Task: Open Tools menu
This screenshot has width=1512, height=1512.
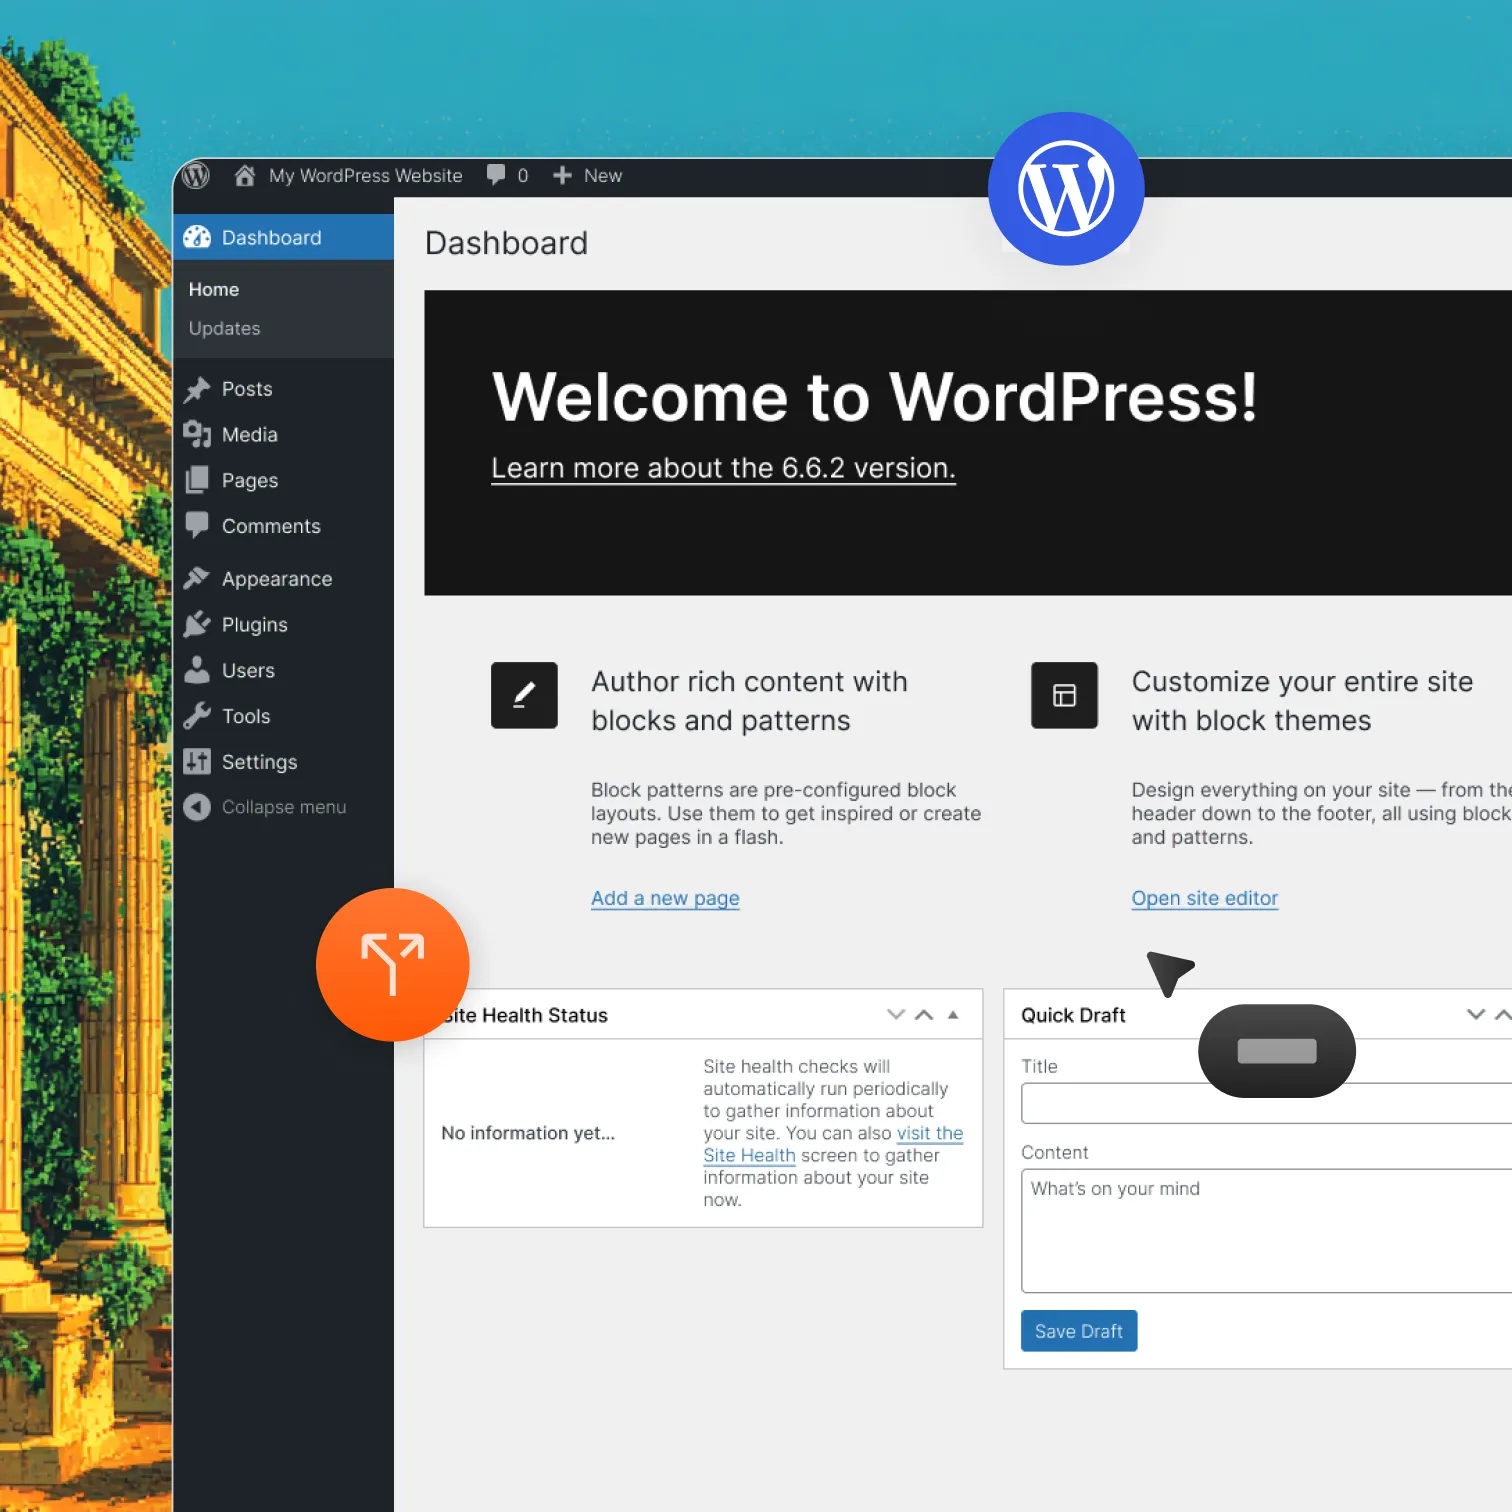Action: tap(246, 717)
